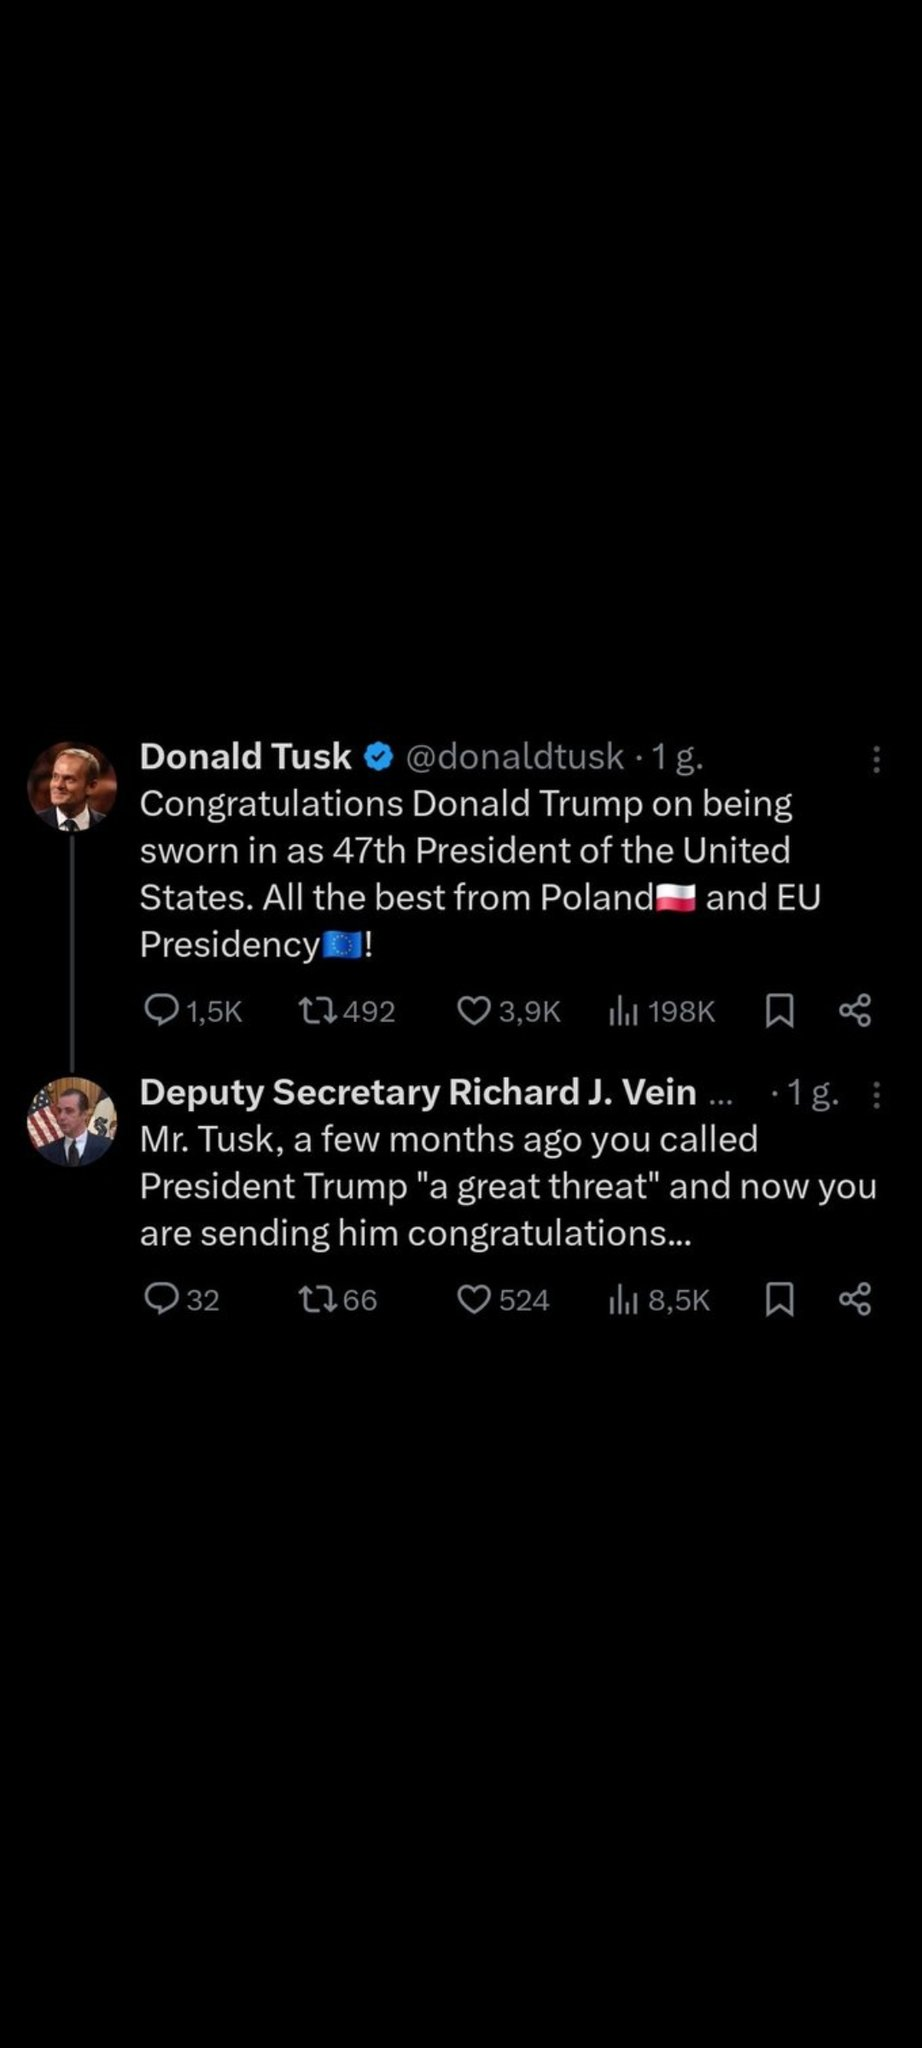Share Richard J. Vein's reply
922x2048 pixels.
point(855,1298)
